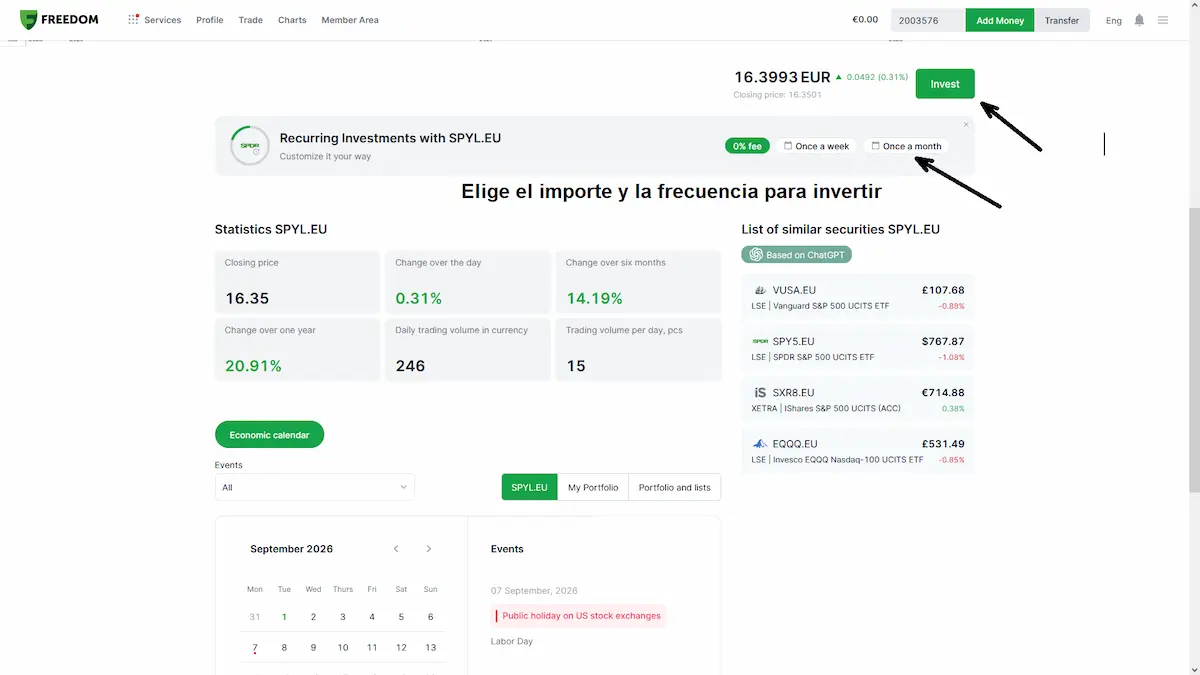Click the ChatGPT logo on the badge
The image size is (1200, 675).
coord(756,255)
